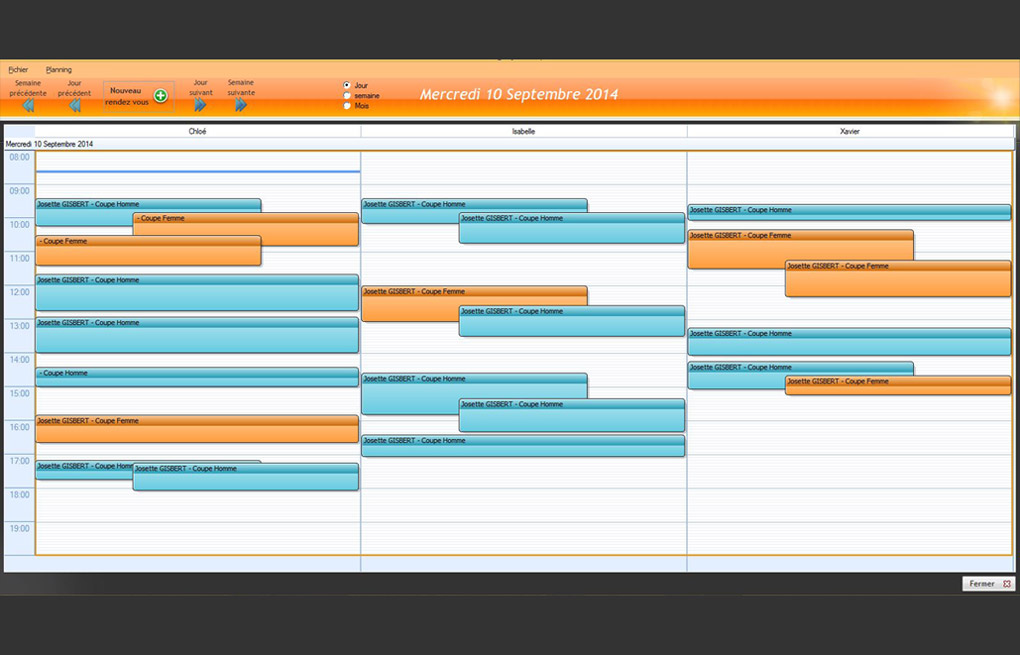Select the Isabelle column header
This screenshot has height=655, width=1020.
click(x=523, y=131)
